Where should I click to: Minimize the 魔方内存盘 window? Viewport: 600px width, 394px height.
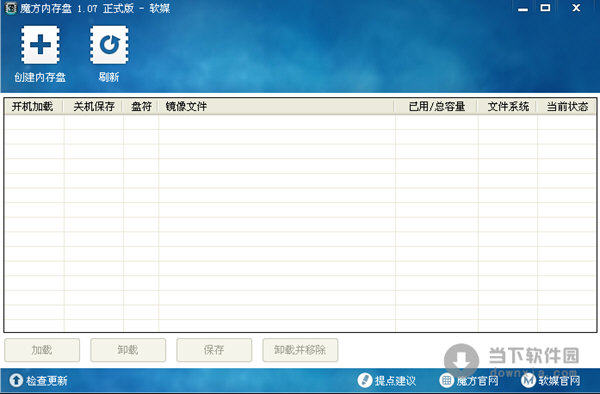tap(523, 8)
